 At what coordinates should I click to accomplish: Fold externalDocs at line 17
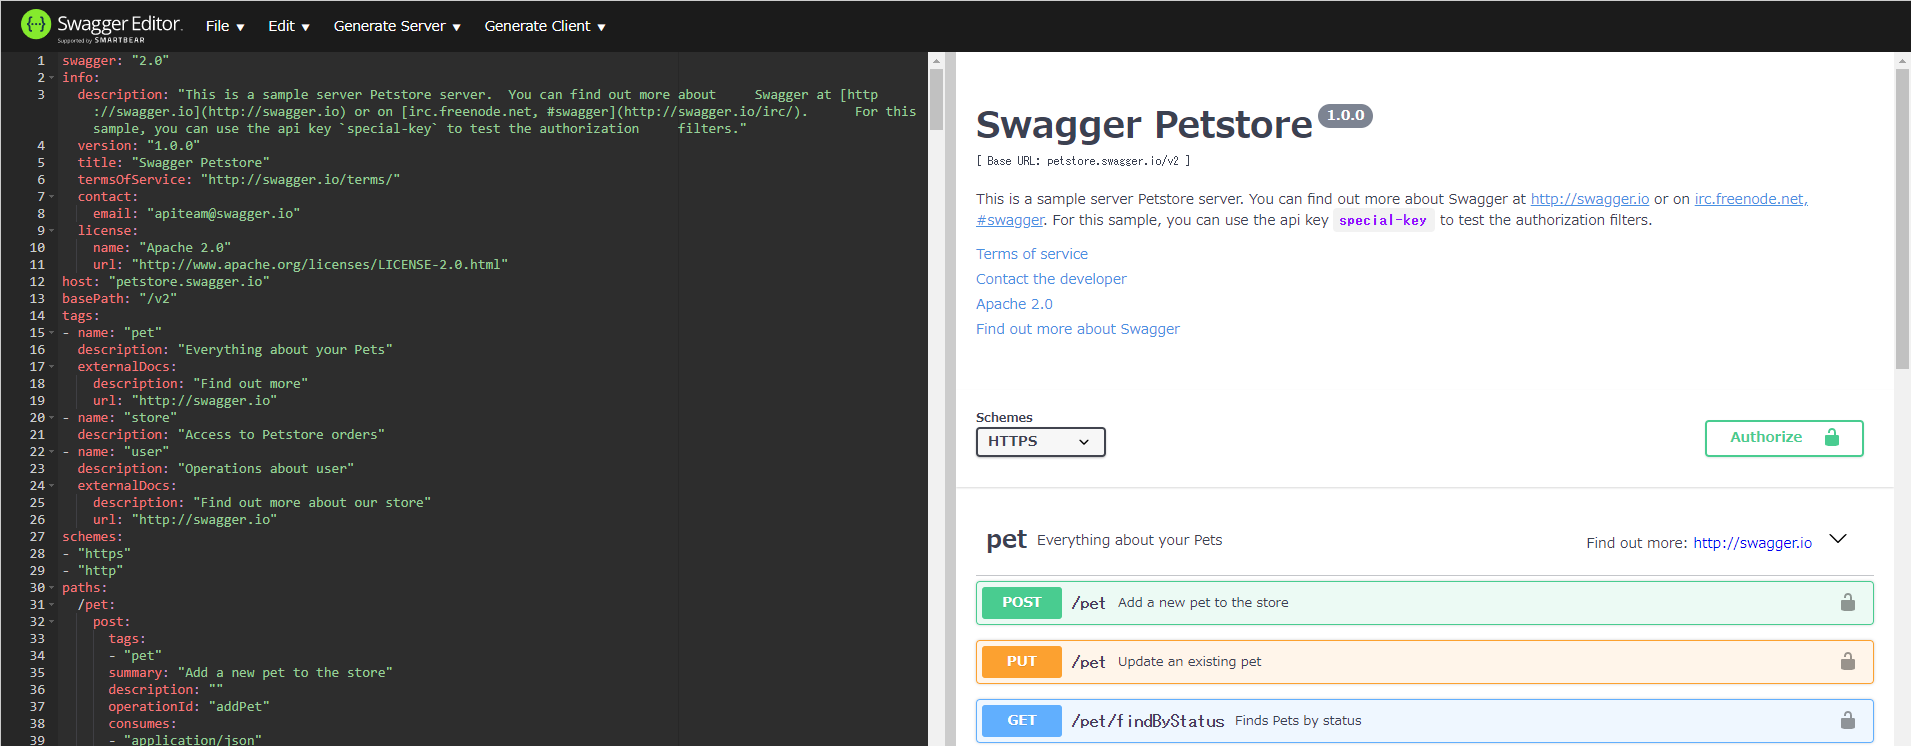tap(52, 366)
